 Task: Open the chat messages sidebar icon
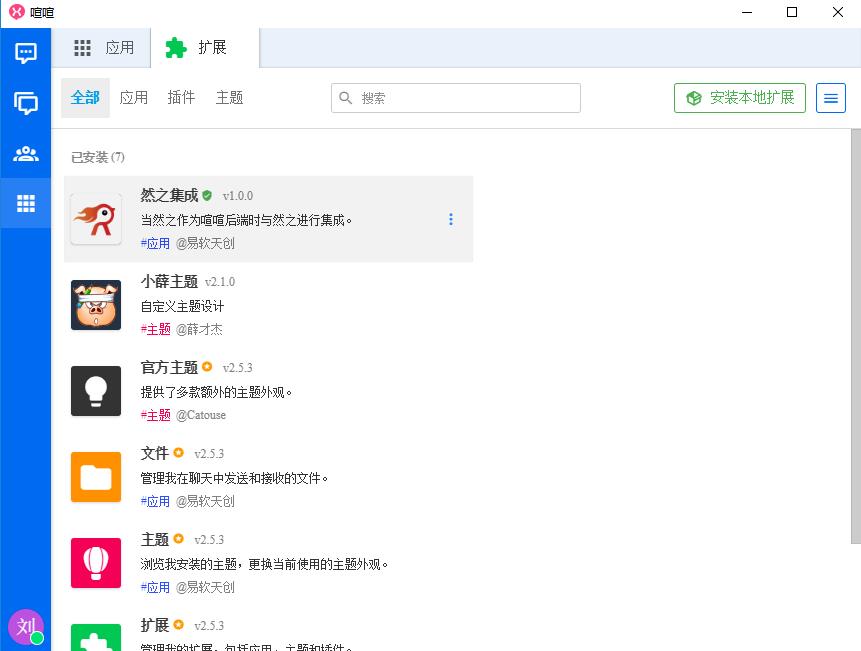pos(26,53)
